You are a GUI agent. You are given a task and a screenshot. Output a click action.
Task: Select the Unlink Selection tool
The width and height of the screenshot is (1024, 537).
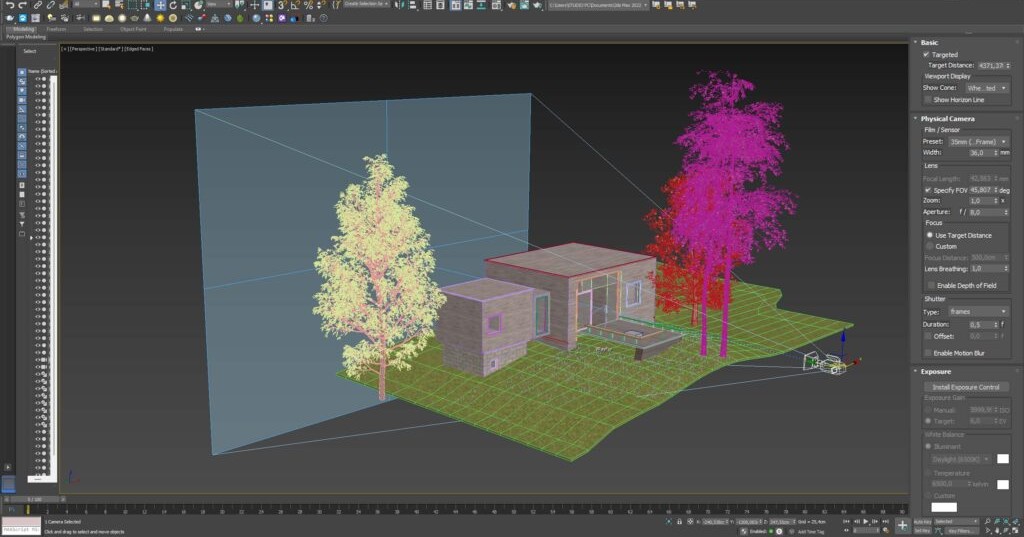click(50, 5)
